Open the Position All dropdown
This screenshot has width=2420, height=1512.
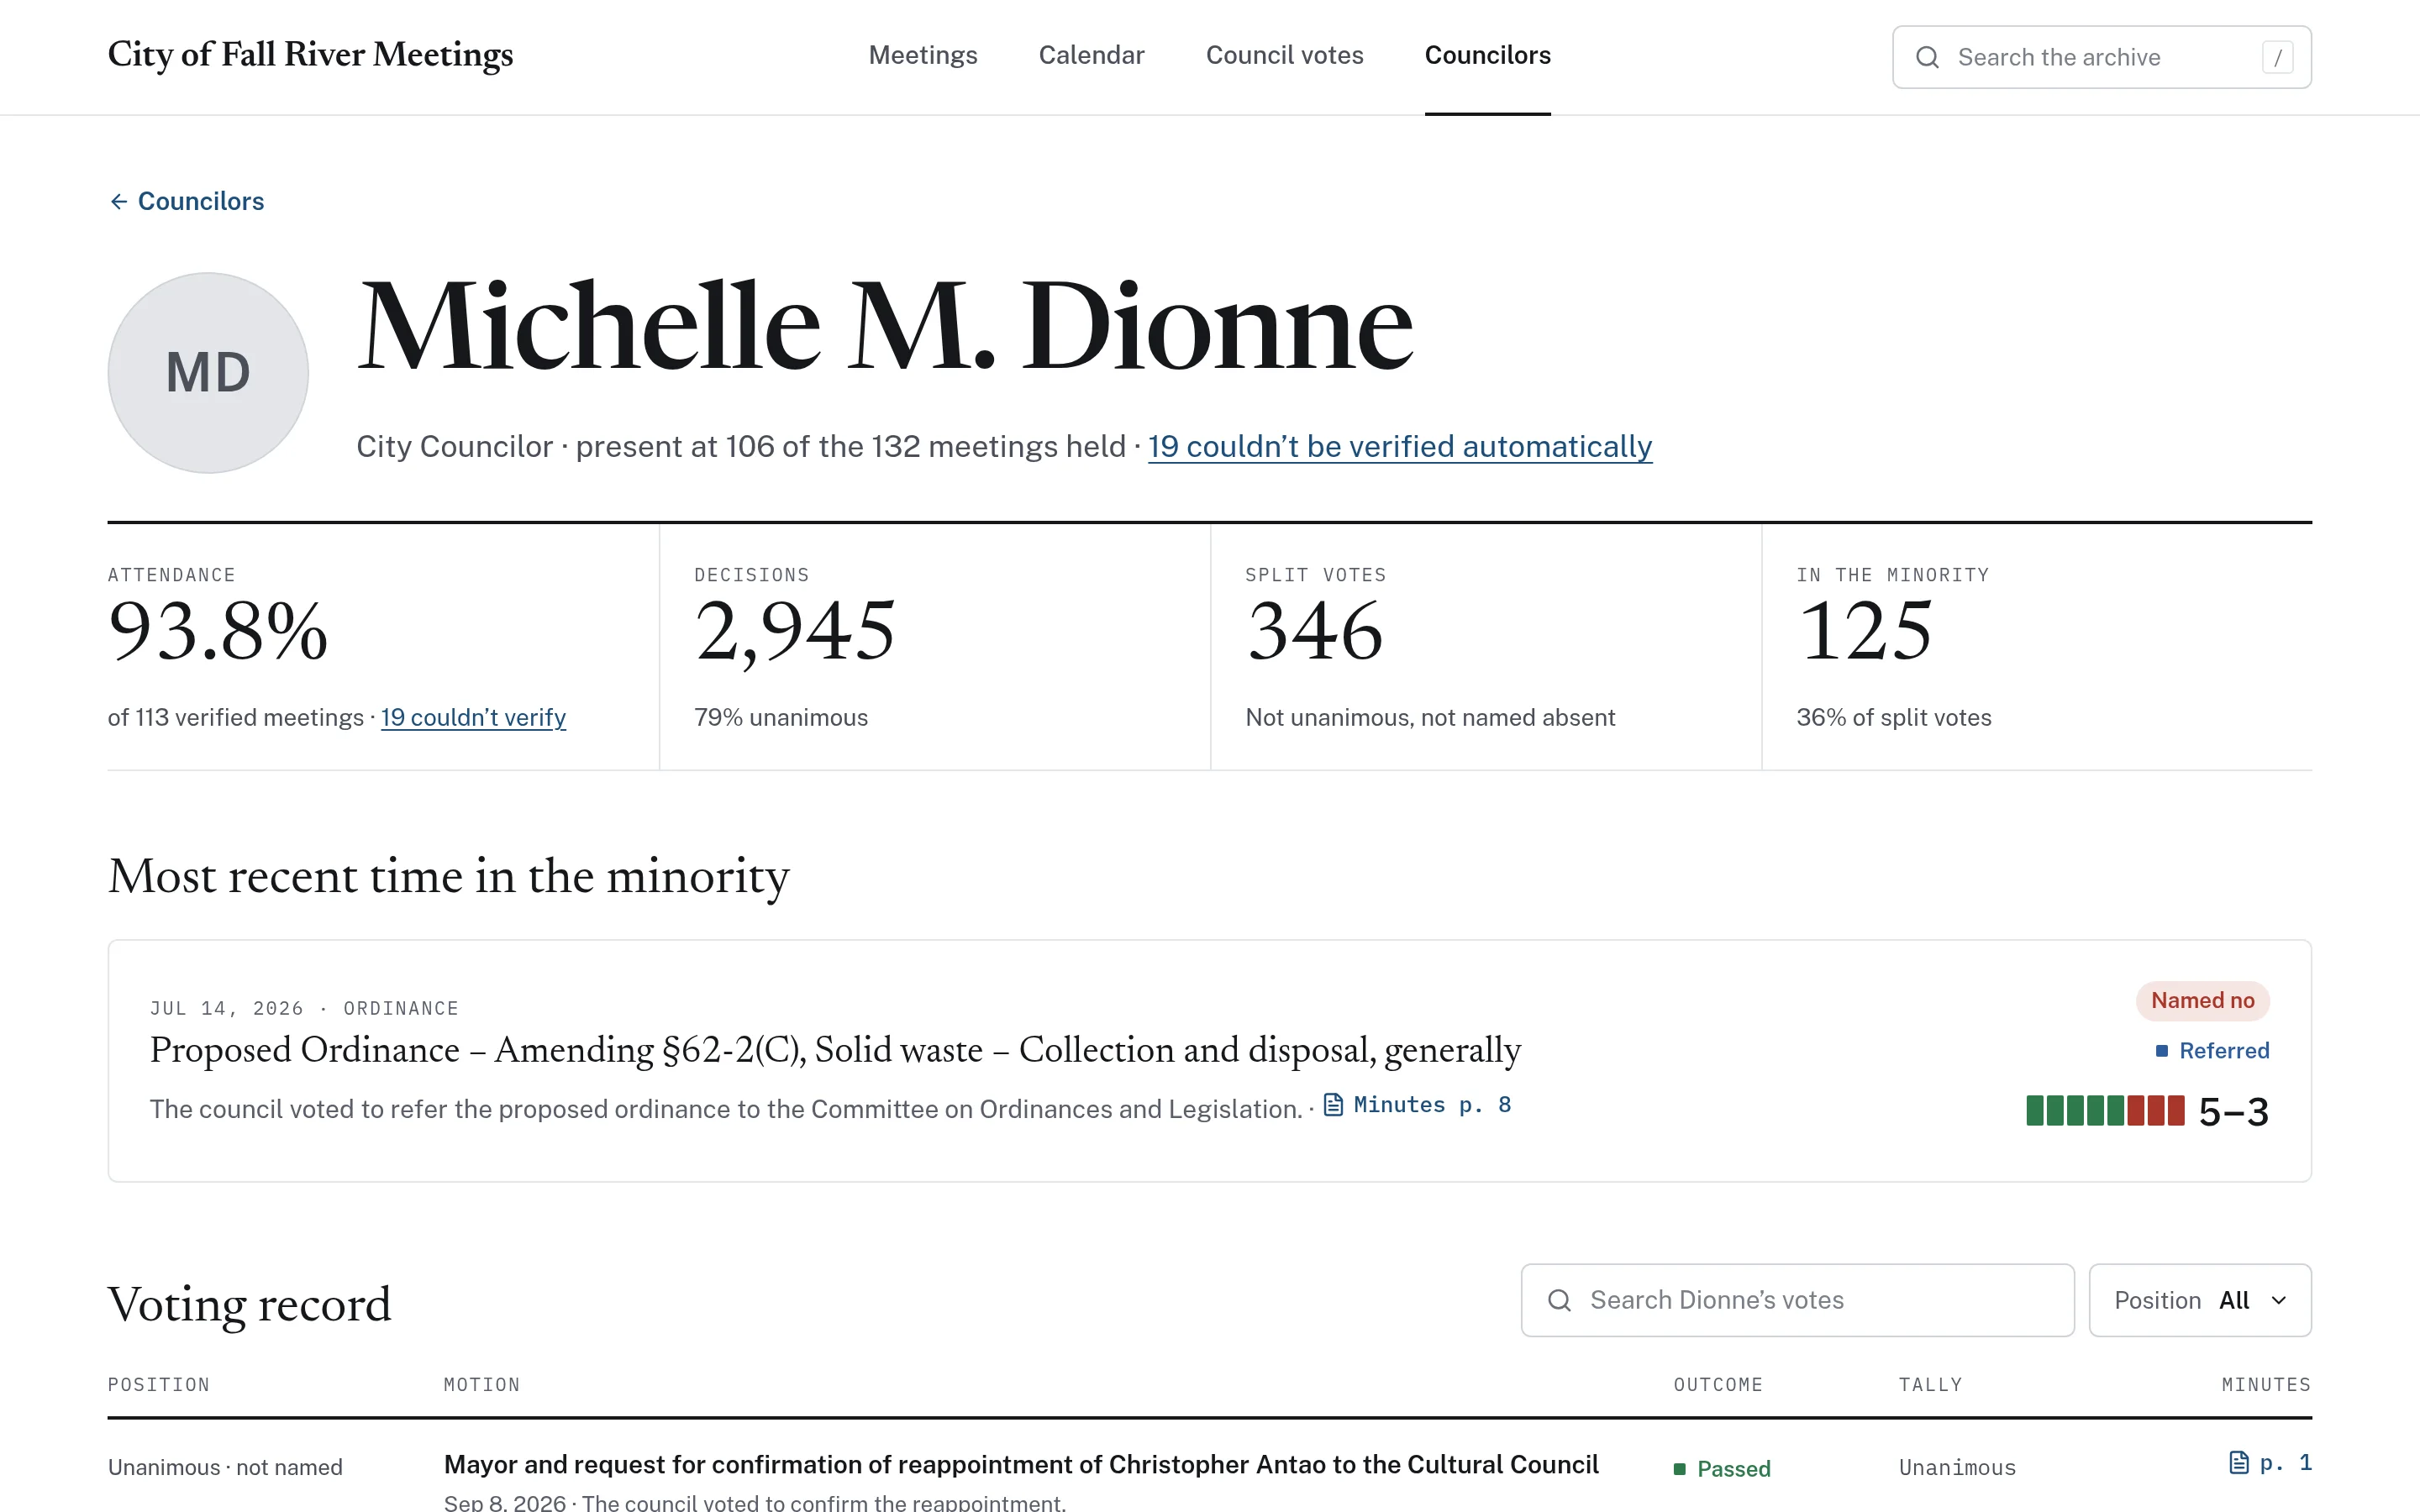coord(2199,1300)
